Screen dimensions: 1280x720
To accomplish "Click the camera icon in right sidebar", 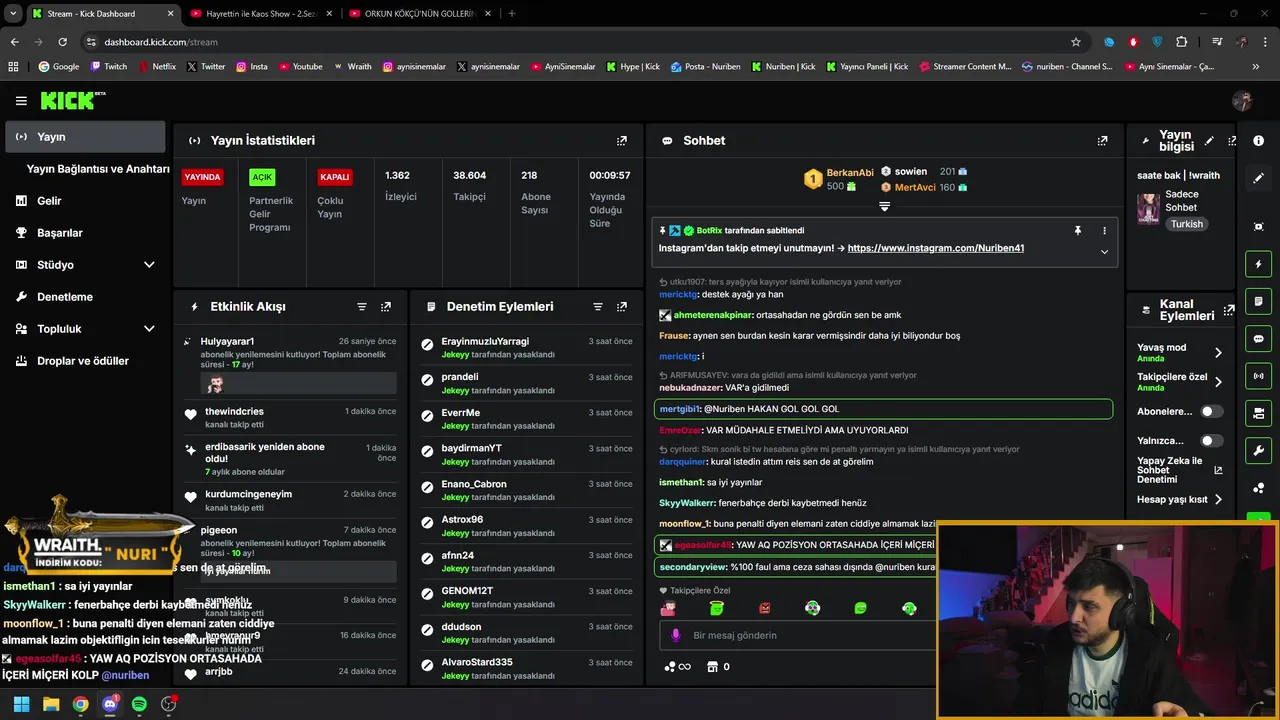I will point(1259,413).
